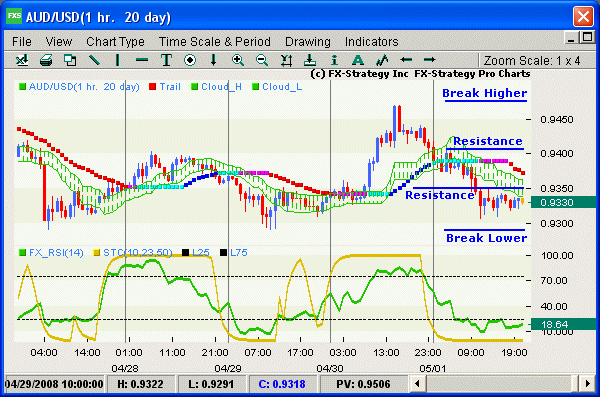Open the Indicators menu
This screenshot has height=397, width=600.
tap(372, 41)
